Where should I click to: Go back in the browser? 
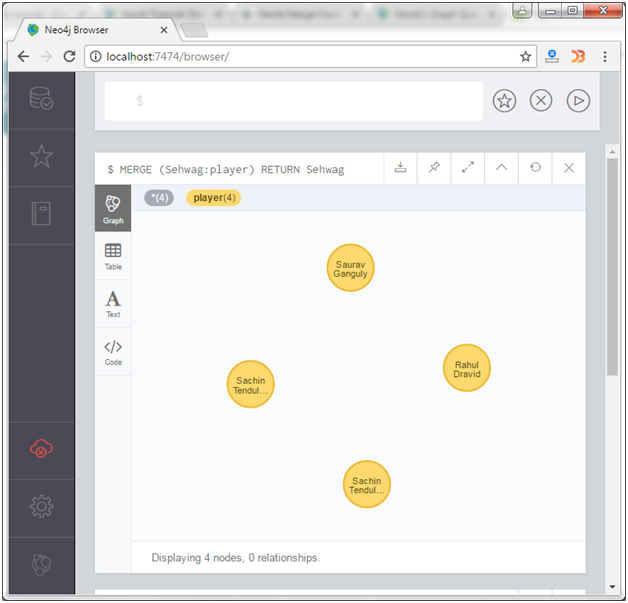[24, 56]
